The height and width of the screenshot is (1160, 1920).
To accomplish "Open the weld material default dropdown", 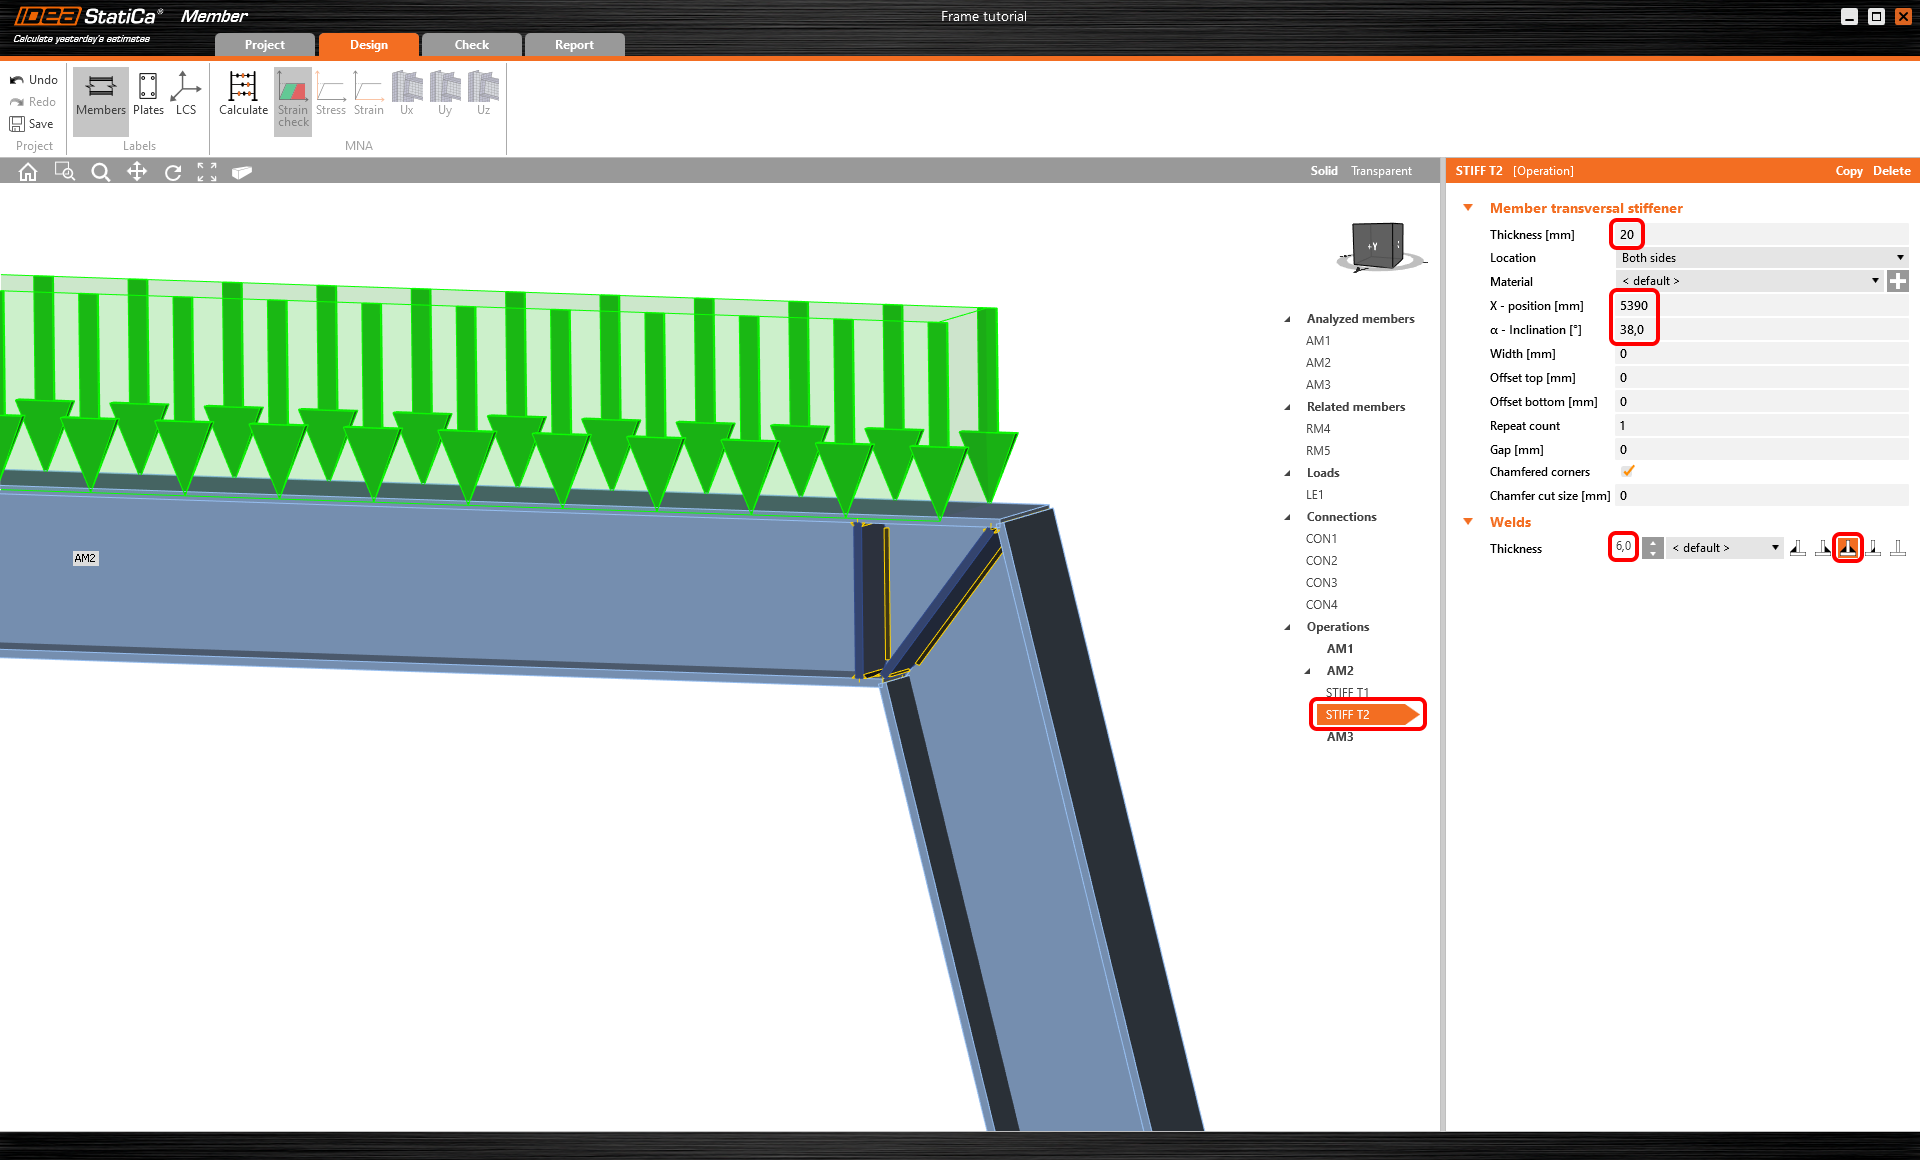I will pos(1724,548).
